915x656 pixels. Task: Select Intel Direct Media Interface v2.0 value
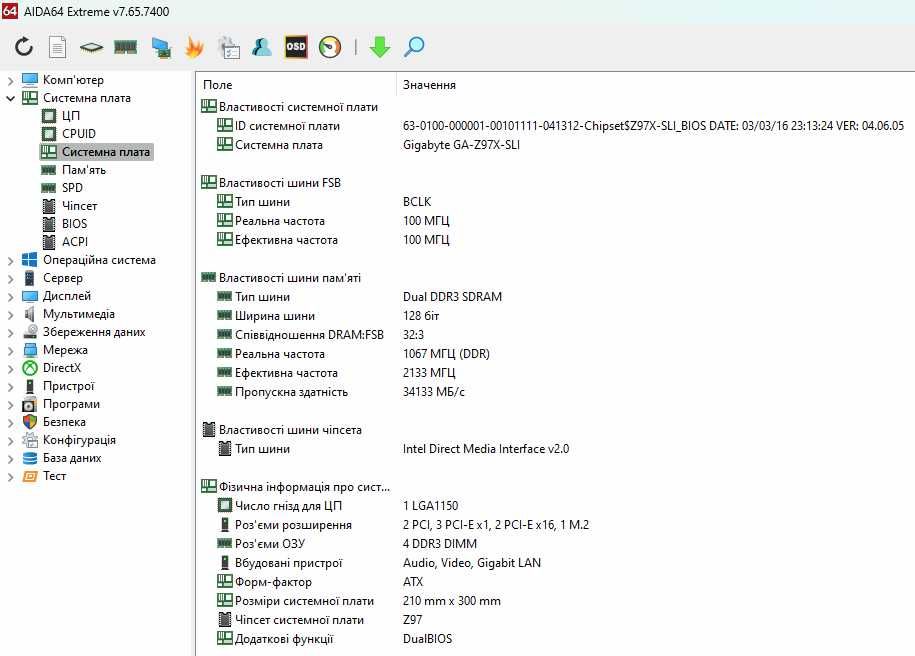pos(486,449)
